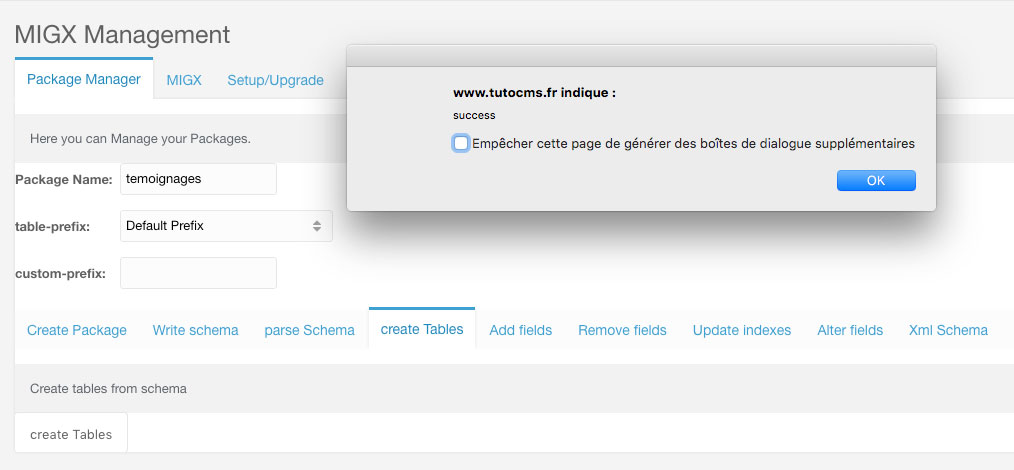Image resolution: width=1014 pixels, height=470 pixels.
Task: Click the MIGX Management page title
Action: pos(122,34)
